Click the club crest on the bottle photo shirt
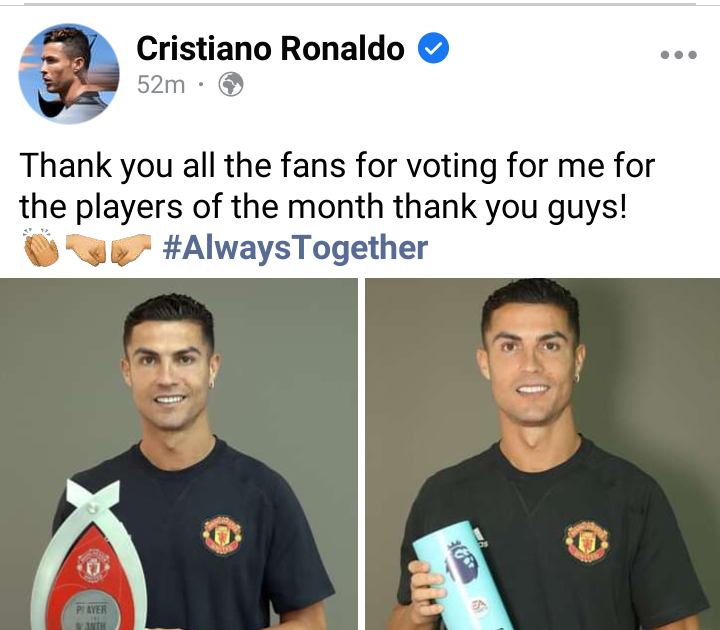 [586, 542]
